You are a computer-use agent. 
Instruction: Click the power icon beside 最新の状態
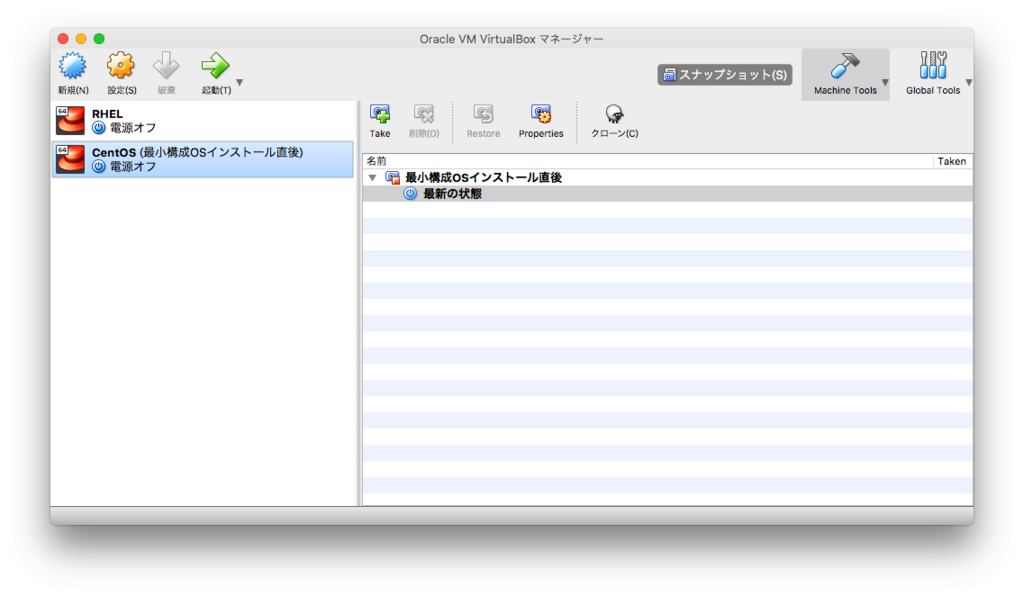(410, 193)
